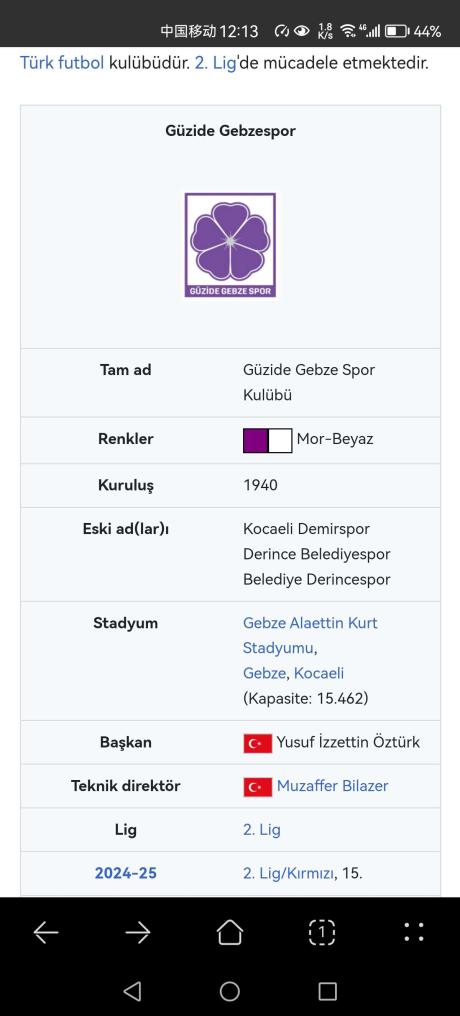Go to browser home page icon
Screen dimensions: 460x1016
click(x=230, y=932)
